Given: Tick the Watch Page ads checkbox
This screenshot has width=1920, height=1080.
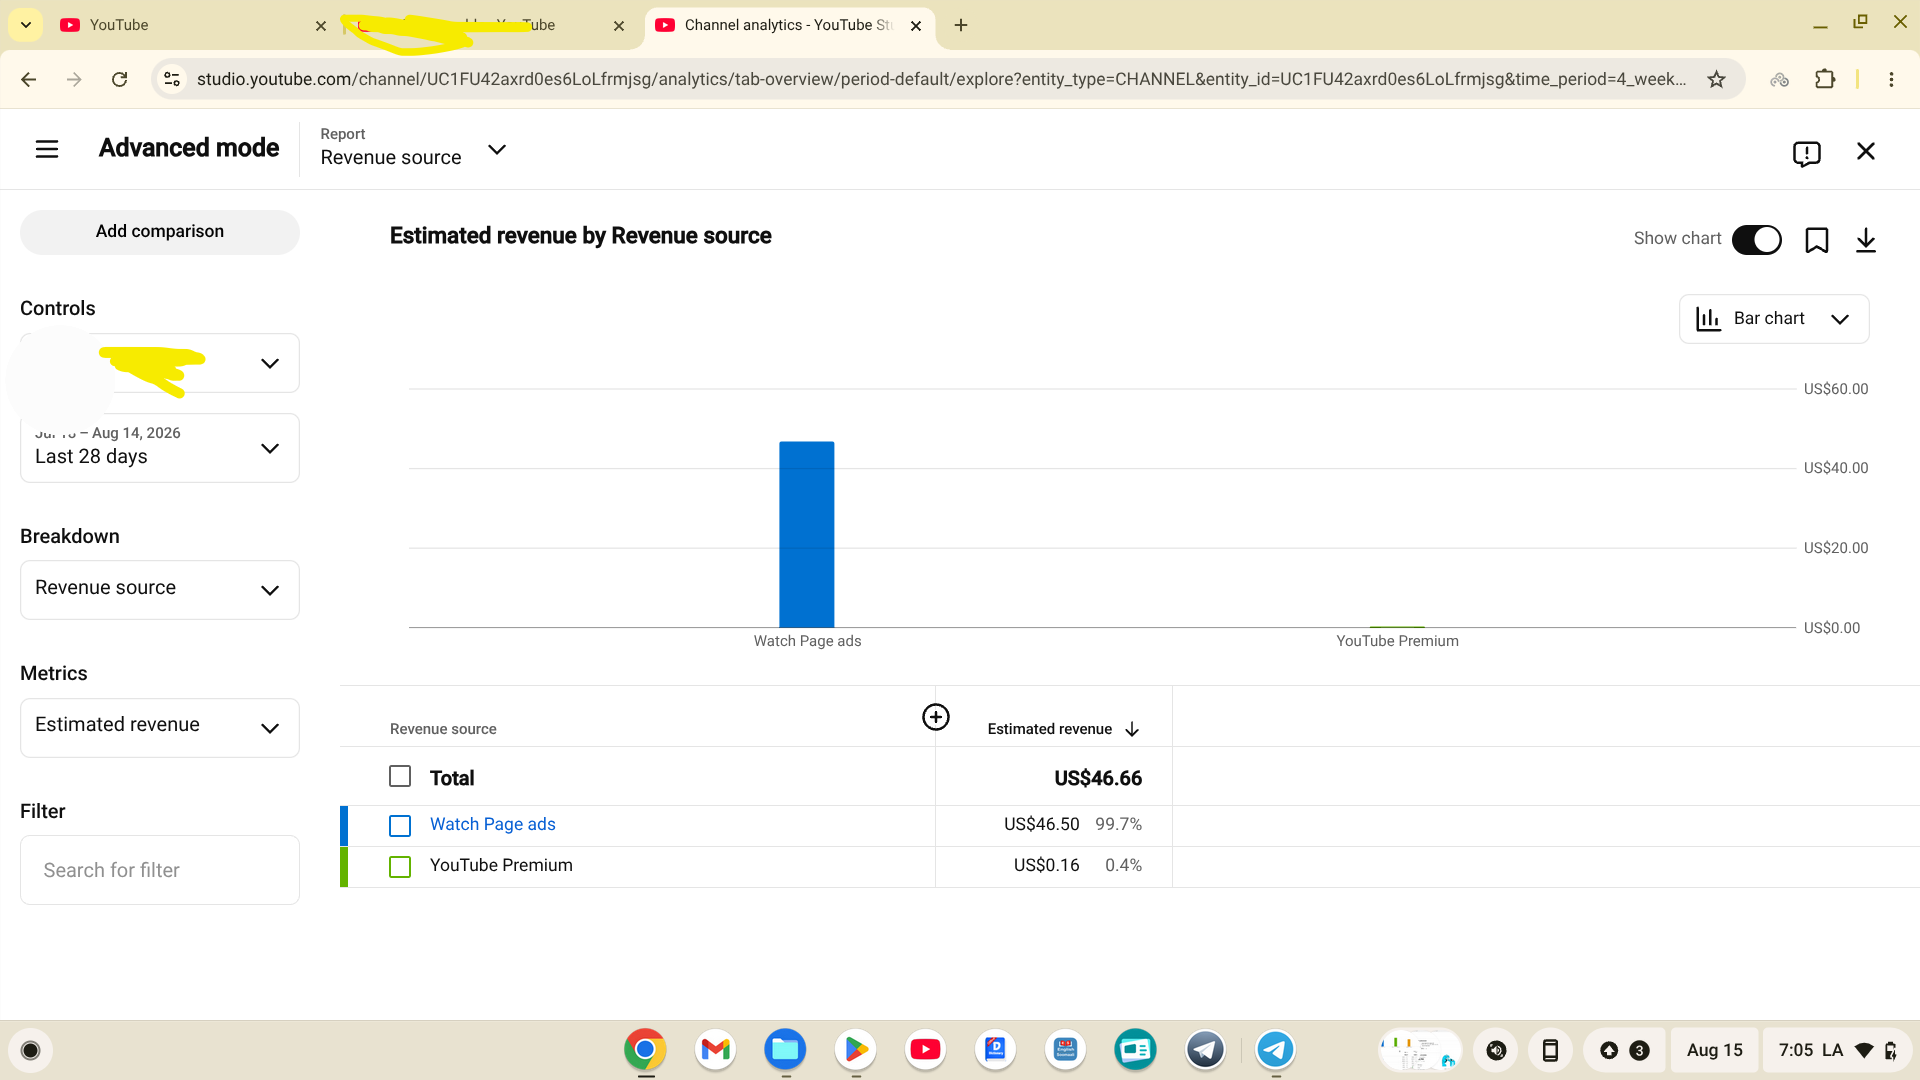Looking at the screenshot, I should [x=400, y=826].
